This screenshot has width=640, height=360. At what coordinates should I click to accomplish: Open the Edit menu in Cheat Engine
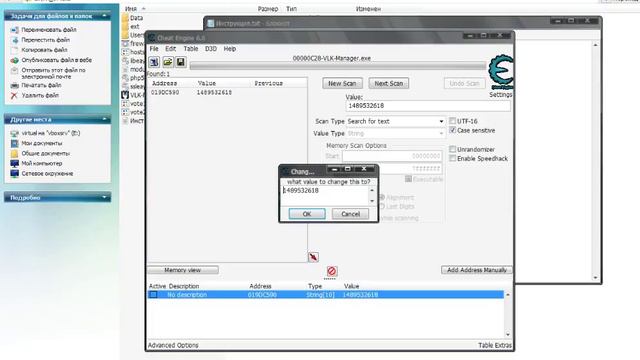(x=171, y=49)
